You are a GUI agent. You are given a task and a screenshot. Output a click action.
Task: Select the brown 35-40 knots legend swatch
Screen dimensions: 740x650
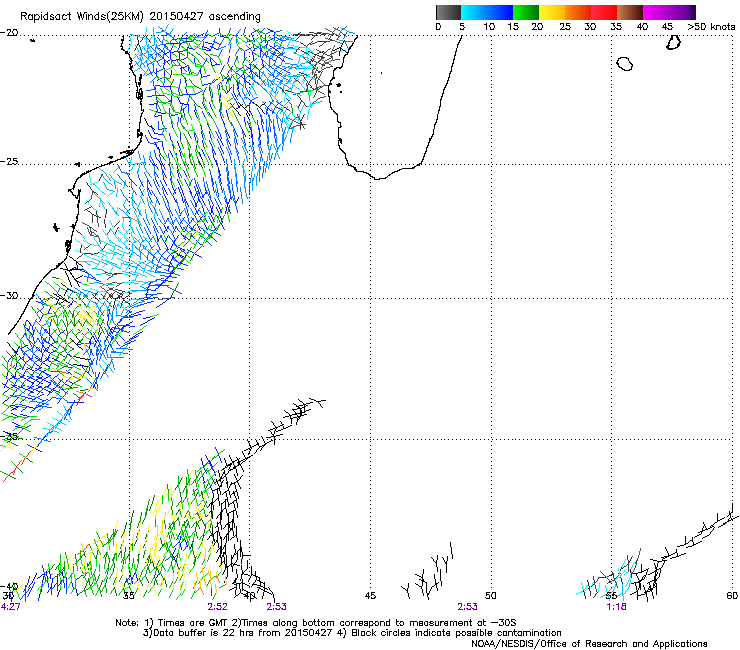click(x=630, y=12)
